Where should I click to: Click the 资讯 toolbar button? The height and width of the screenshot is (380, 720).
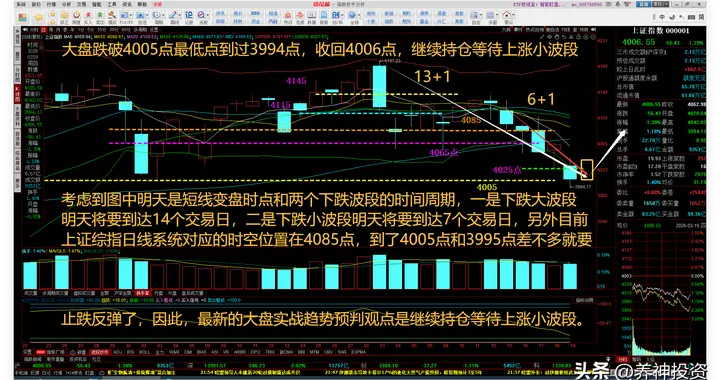click(x=220, y=13)
